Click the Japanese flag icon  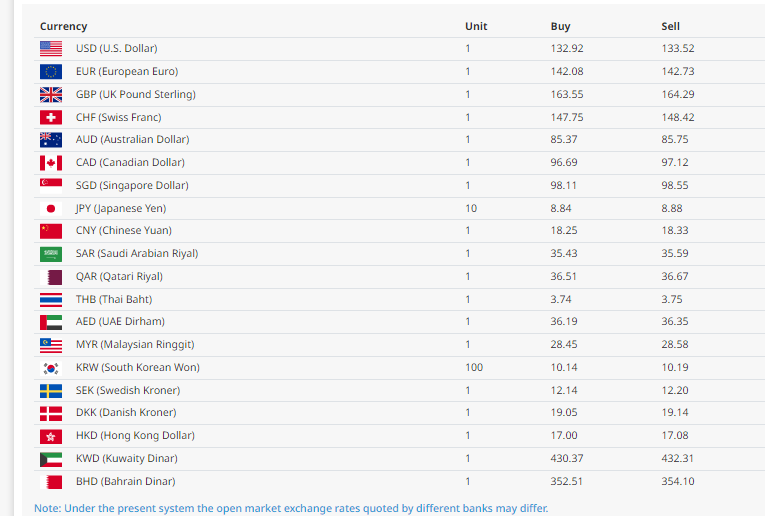(51, 208)
